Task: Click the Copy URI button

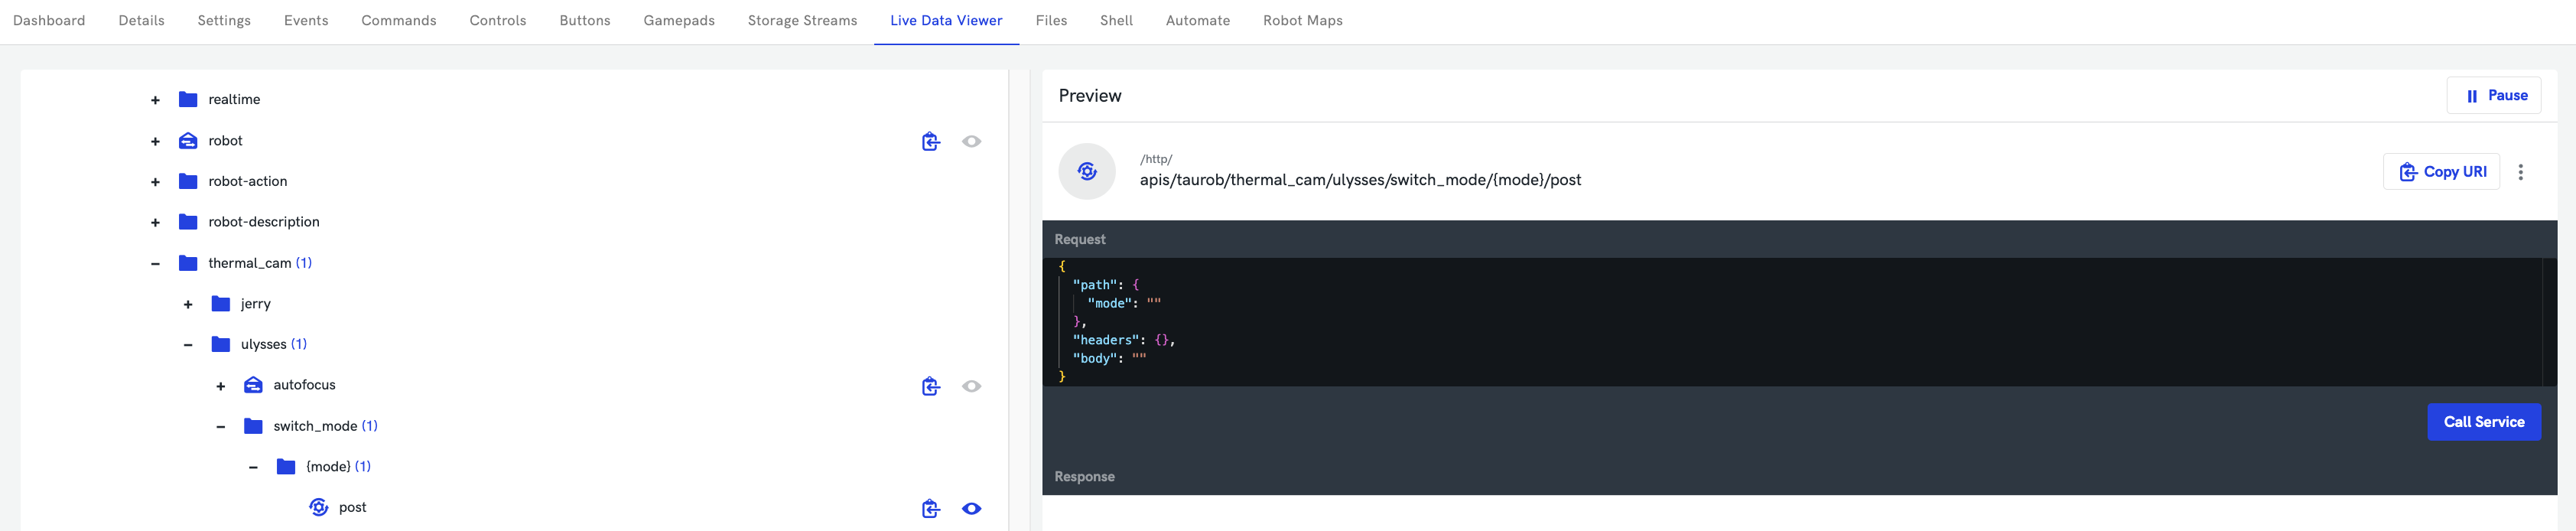Action: coord(2441,172)
